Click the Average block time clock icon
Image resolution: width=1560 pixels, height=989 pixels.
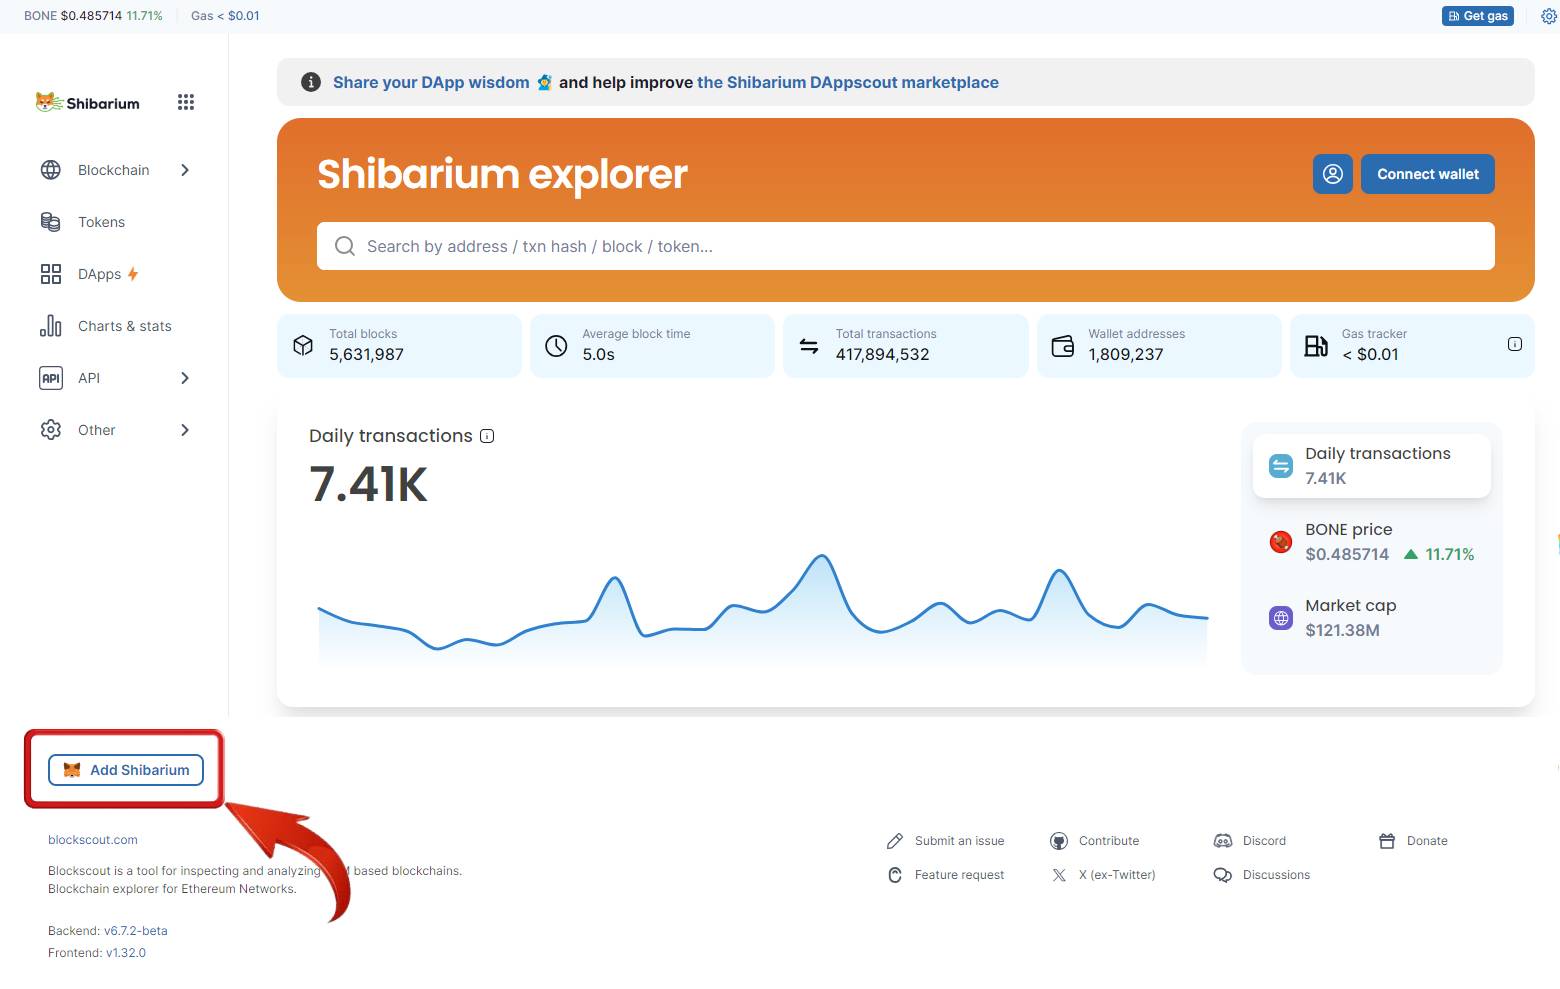click(x=556, y=346)
